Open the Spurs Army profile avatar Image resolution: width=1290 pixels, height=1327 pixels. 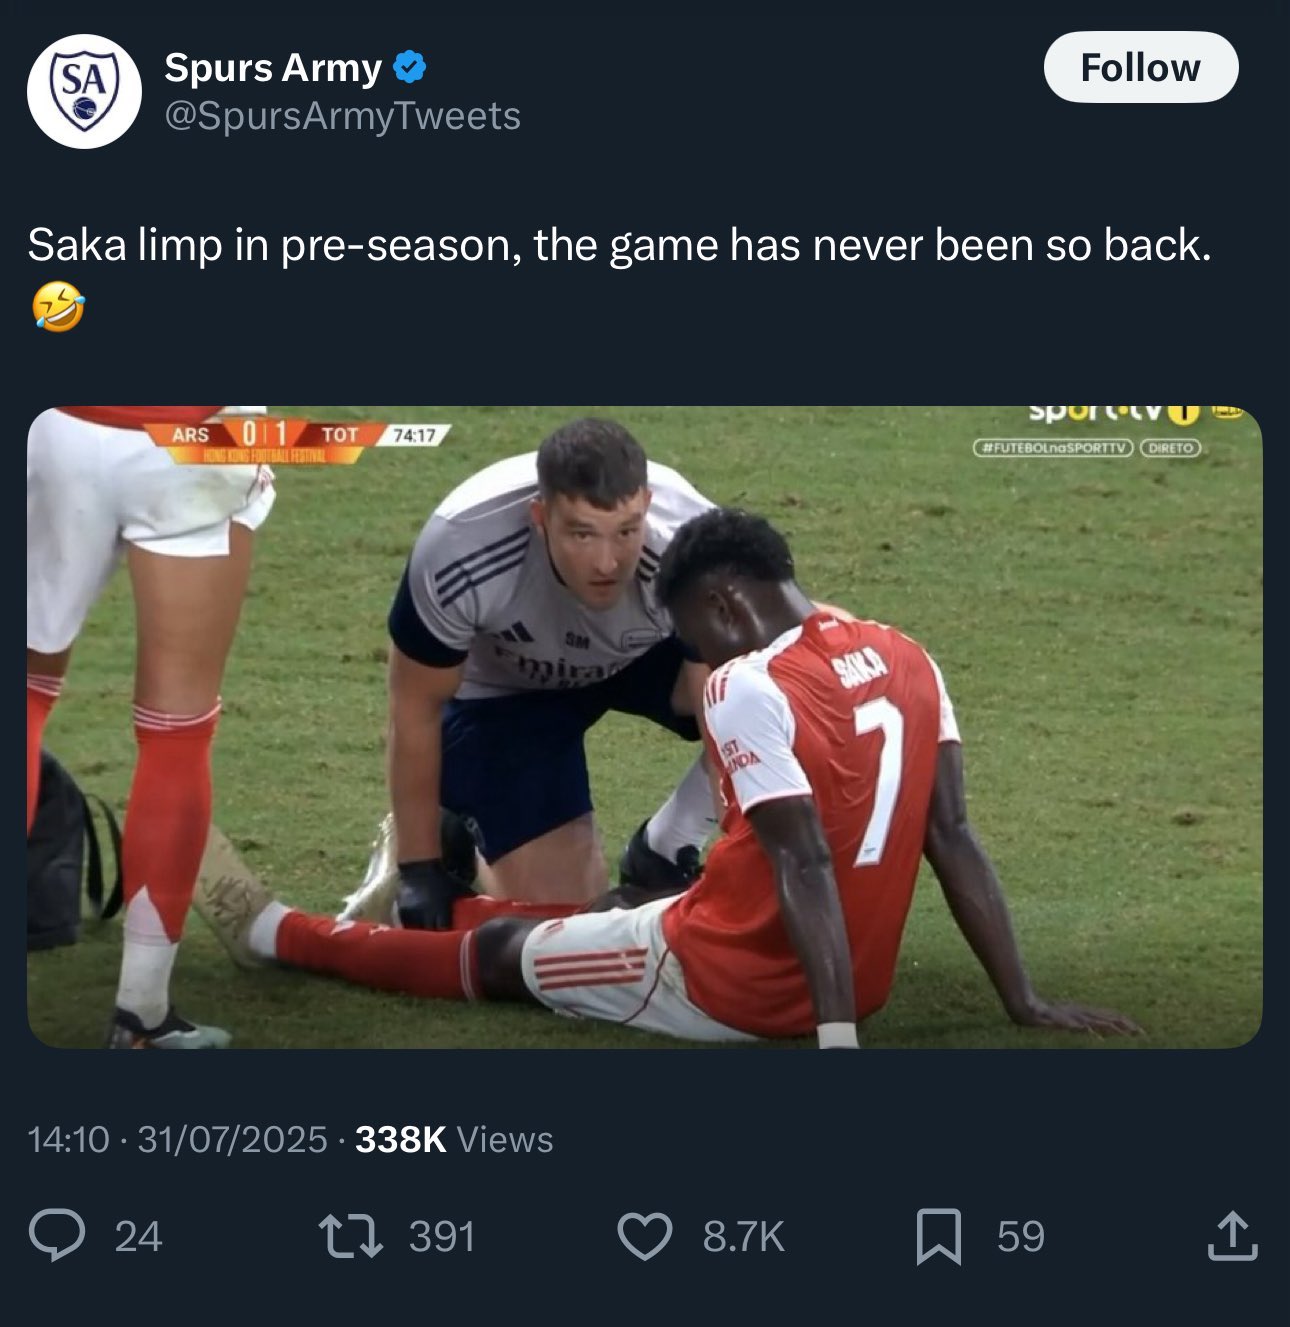[84, 91]
